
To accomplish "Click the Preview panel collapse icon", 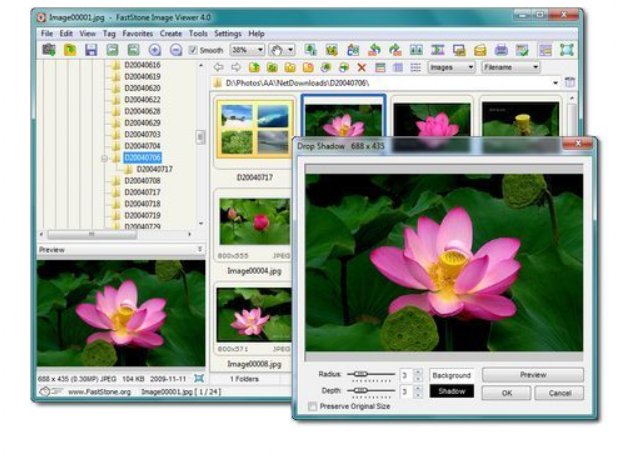I will coord(200,249).
